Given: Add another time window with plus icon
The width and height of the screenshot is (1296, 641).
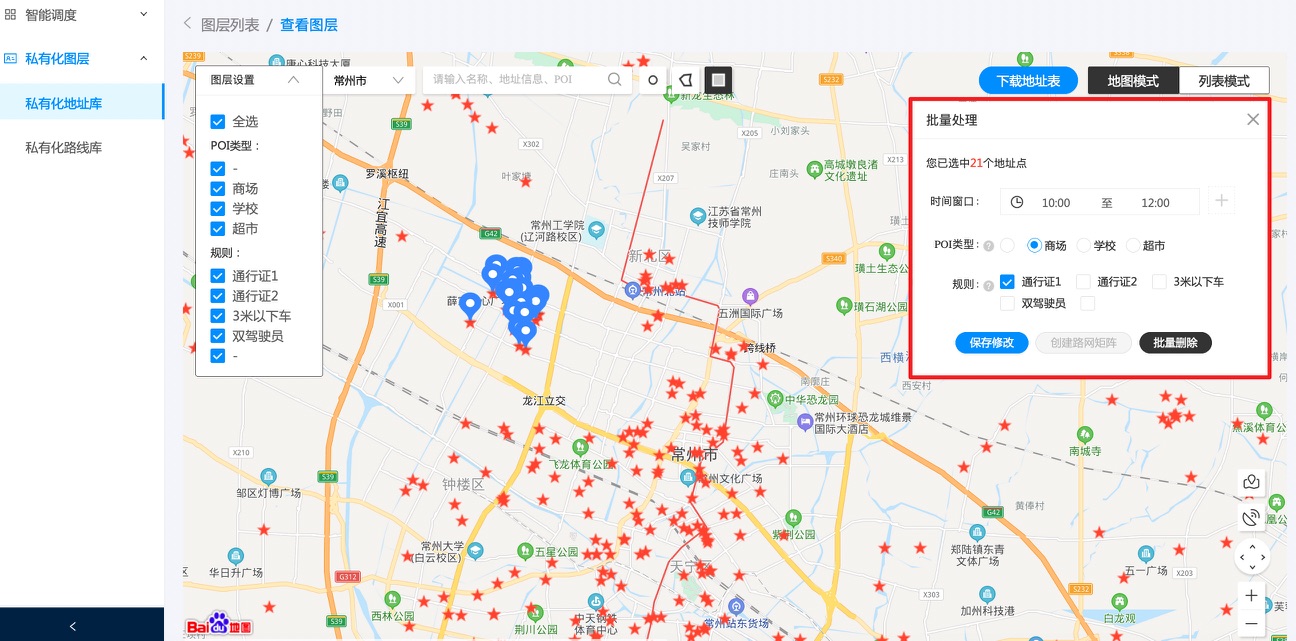Looking at the screenshot, I should click(x=1221, y=201).
